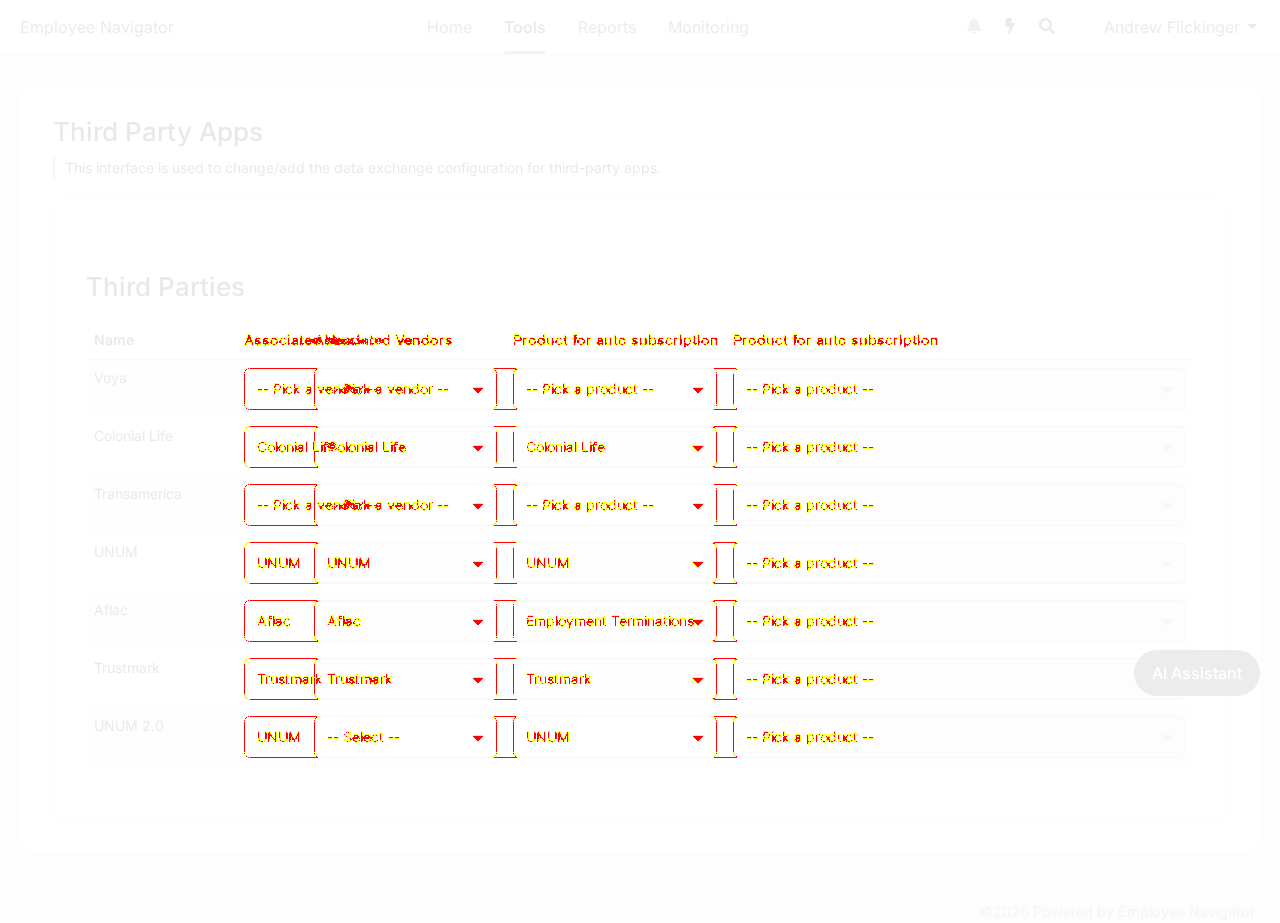Click the Transamerica name cell
Image resolution: width=1280 pixels, height=923 pixels.
coord(138,494)
